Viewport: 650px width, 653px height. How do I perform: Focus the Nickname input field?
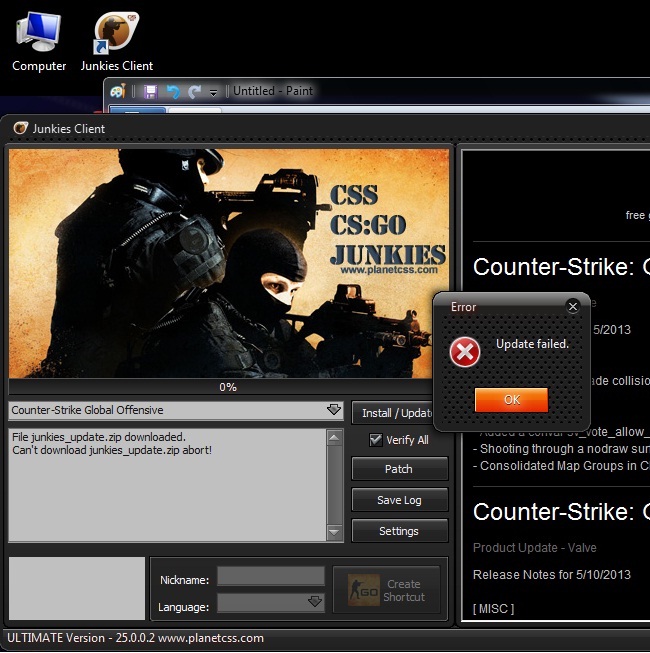271,576
